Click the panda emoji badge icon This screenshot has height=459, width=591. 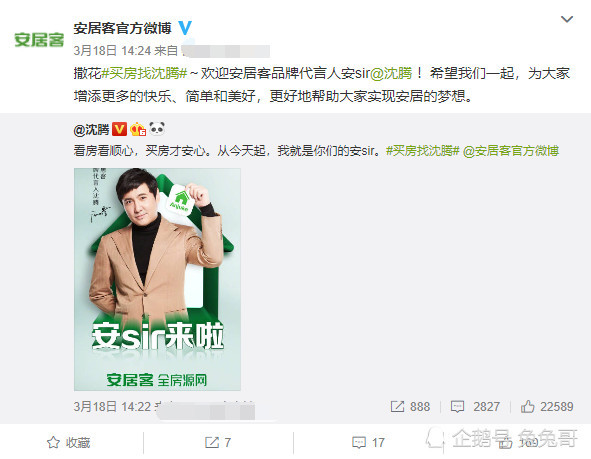157,129
